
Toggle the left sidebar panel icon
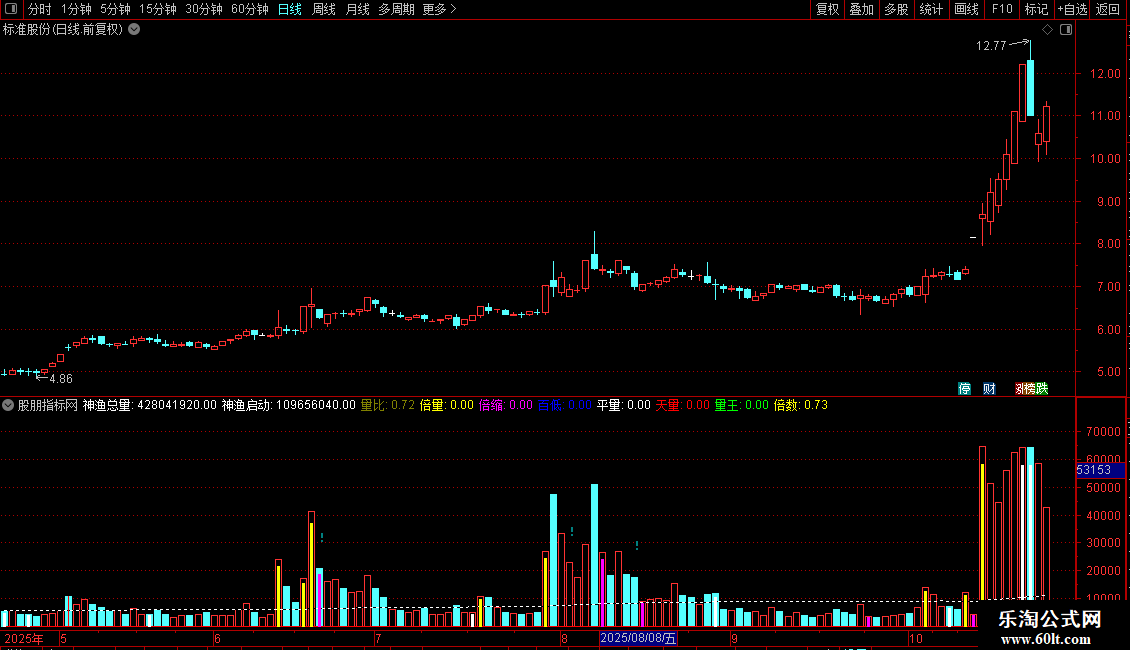11,9
